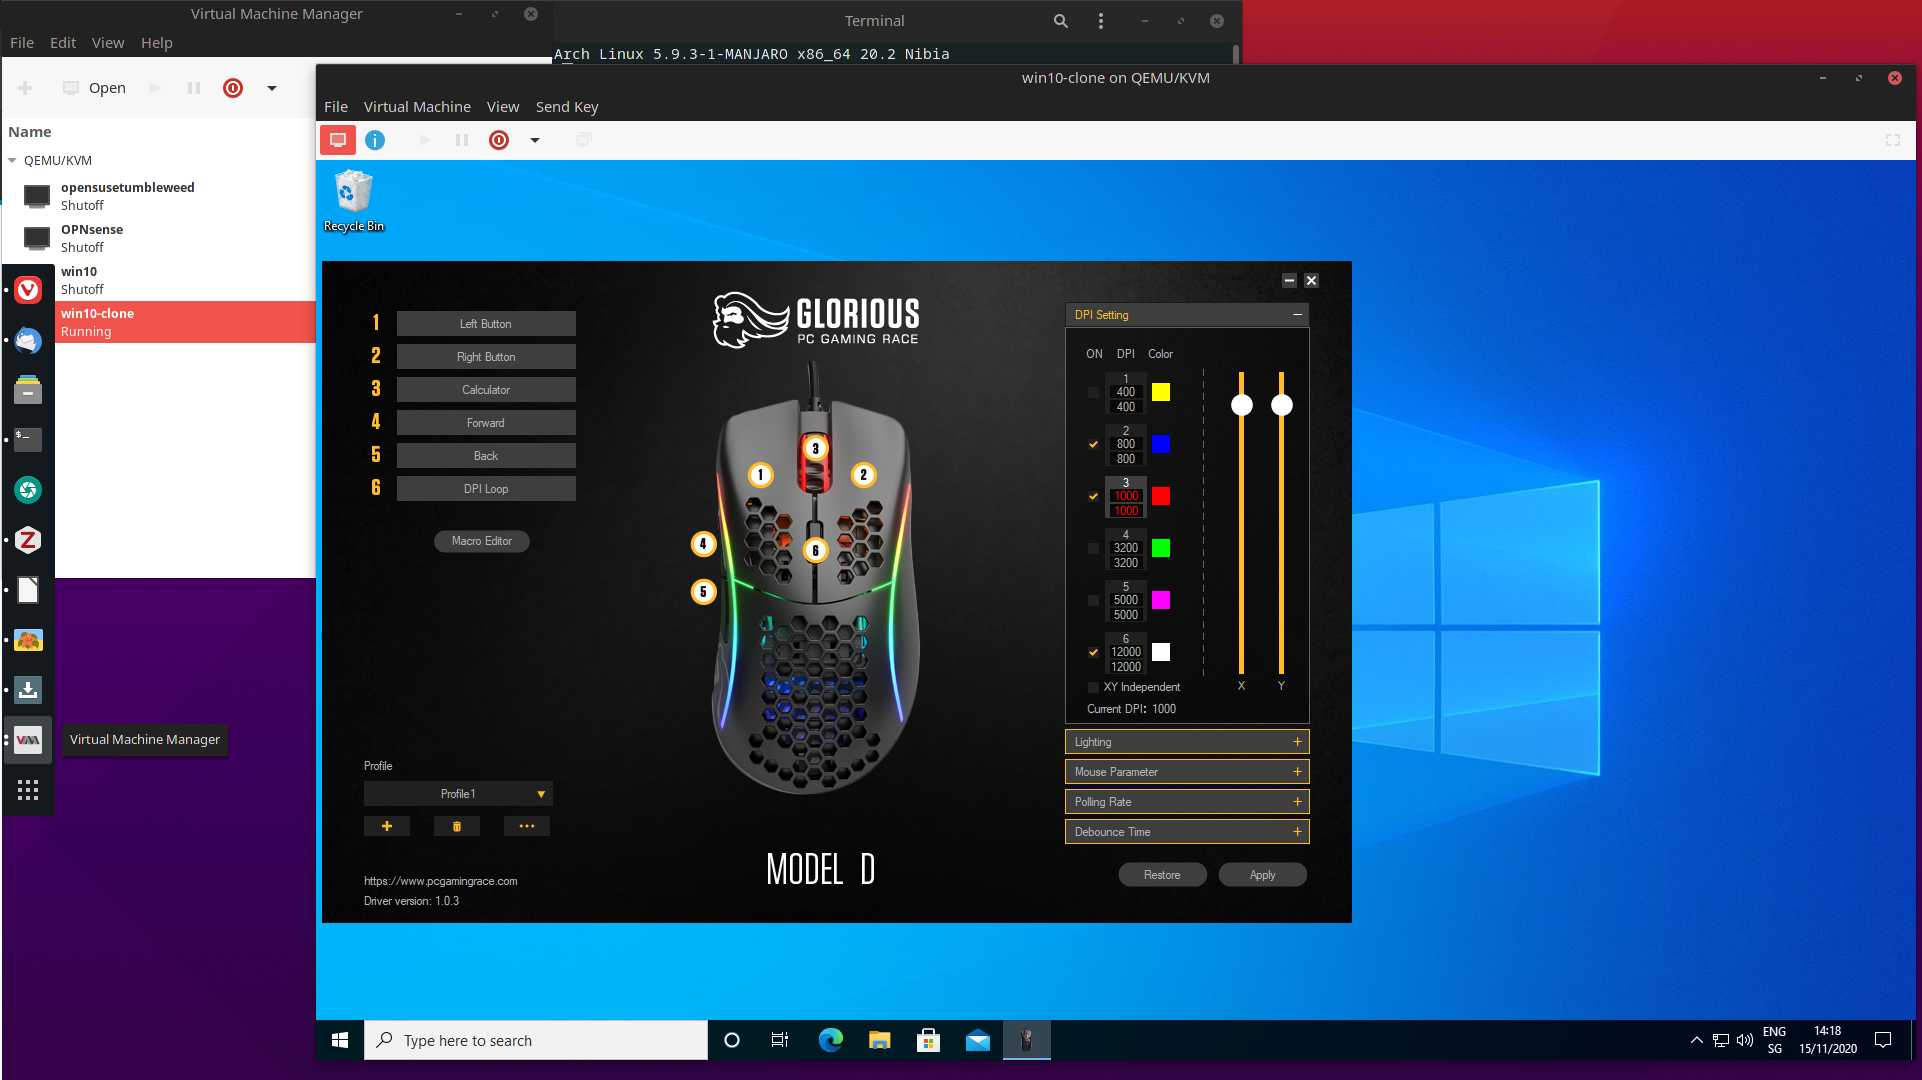Screen dimensions: 1922x1080
Task: Collapse QEMU/KVM connection tree
Action: [12, 160]
